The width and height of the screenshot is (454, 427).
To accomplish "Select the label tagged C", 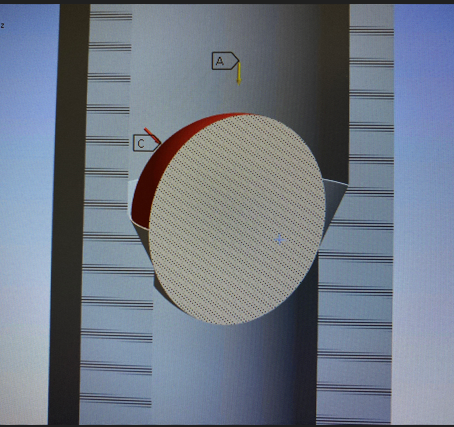I will pos(146,143).
